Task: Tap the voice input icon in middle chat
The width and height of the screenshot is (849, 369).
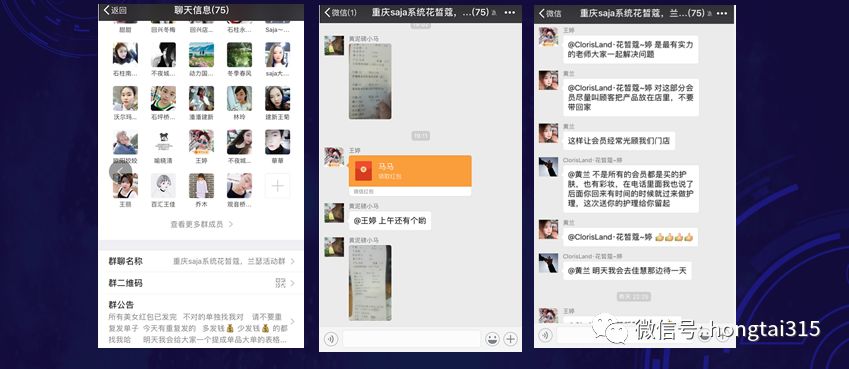Action: tap(331, 339)
